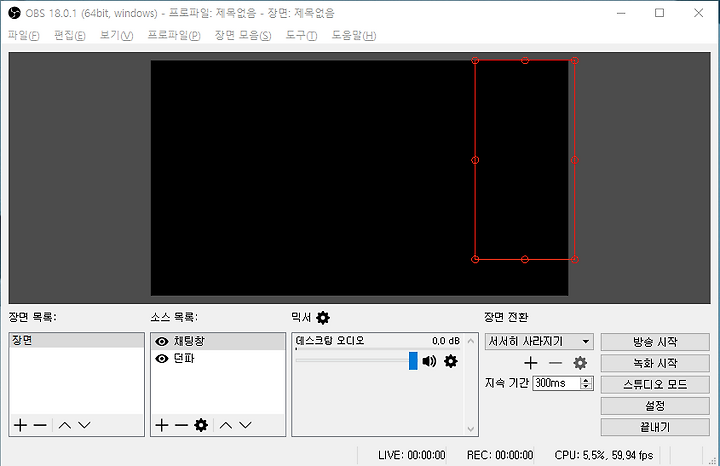The width and height of the screenshot is (720, 466).
Task: Open the 도움말(H) menu
Action: pyautogui.click(x=354, y=35)
